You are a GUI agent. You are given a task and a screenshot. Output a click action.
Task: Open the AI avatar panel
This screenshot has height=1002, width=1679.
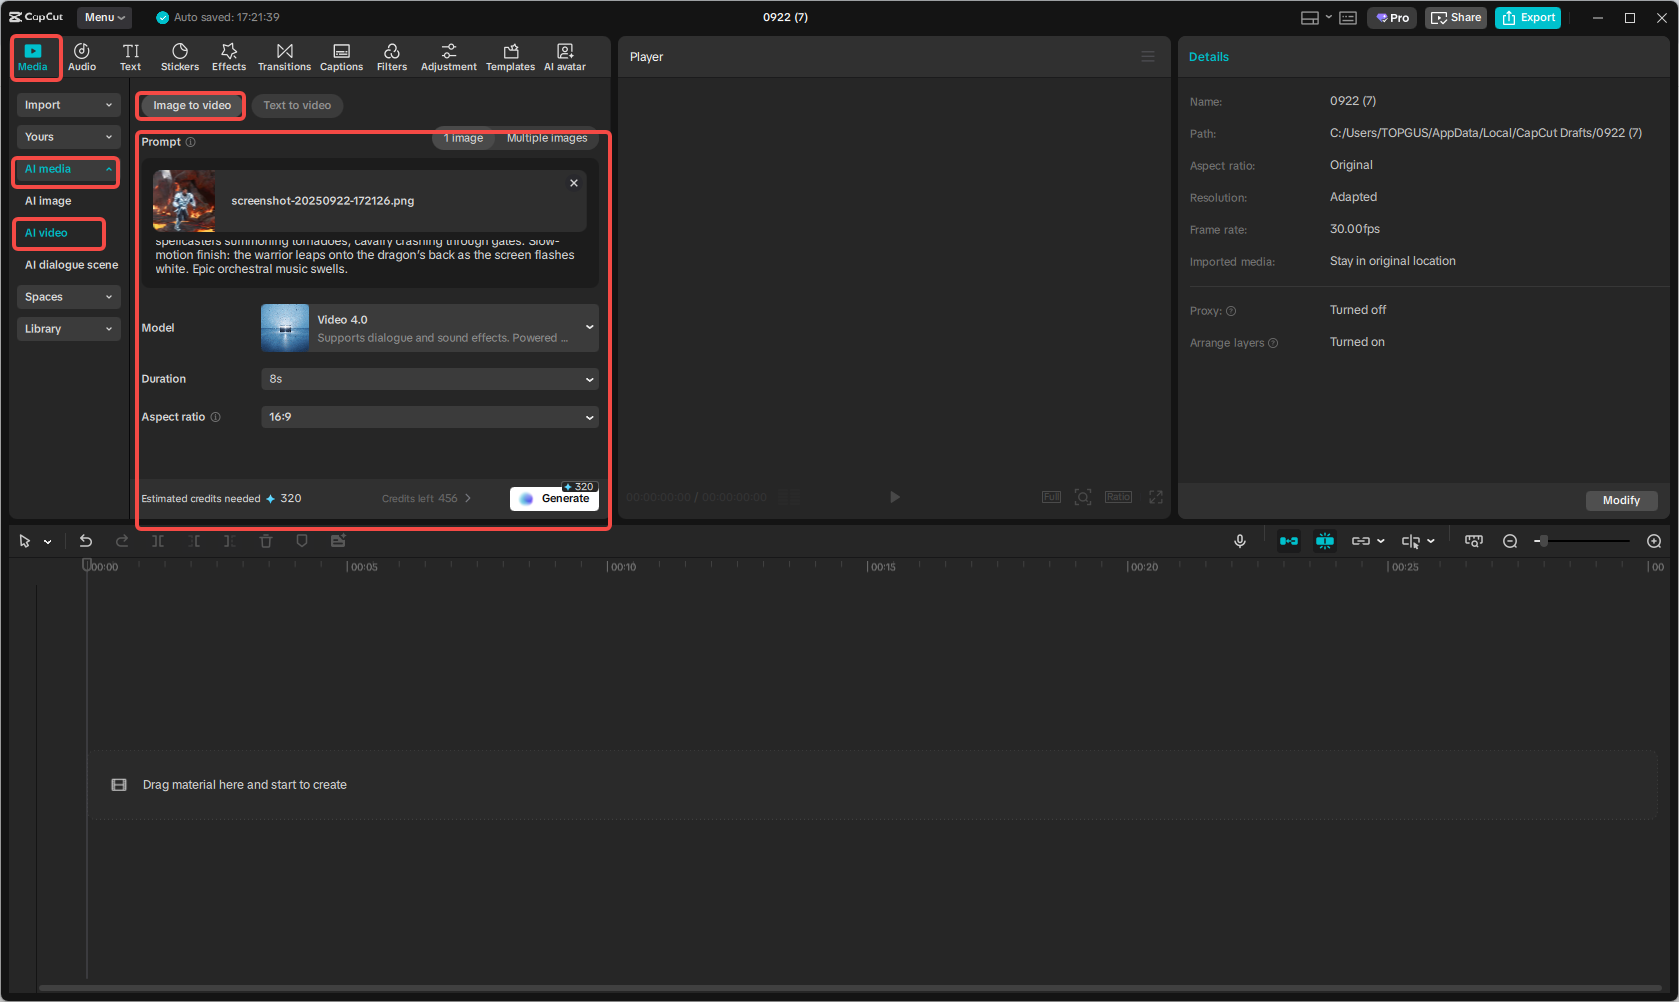point(565,57)
